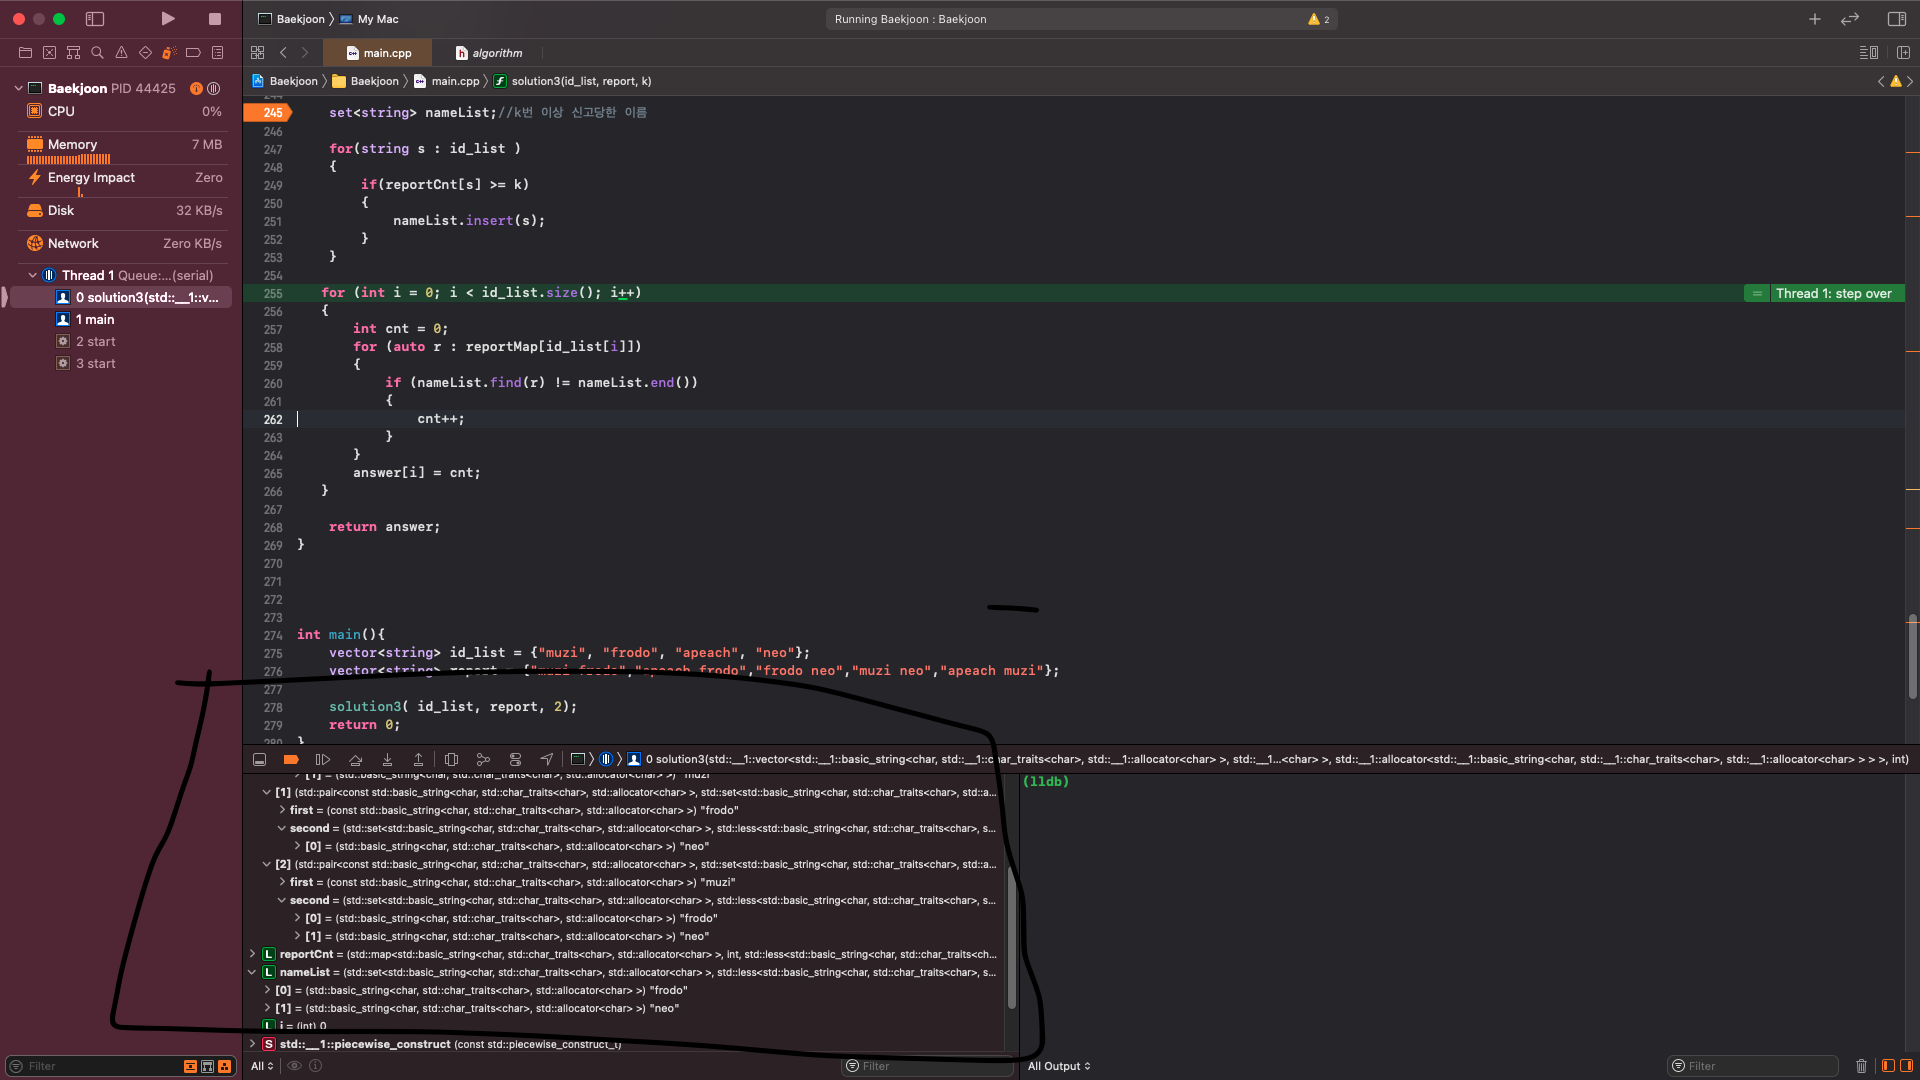The height and width of the screenshot is (1080, 1920).
Task: Show the Breakpoint navigator tag icon
Action: [x=193, y=53]
